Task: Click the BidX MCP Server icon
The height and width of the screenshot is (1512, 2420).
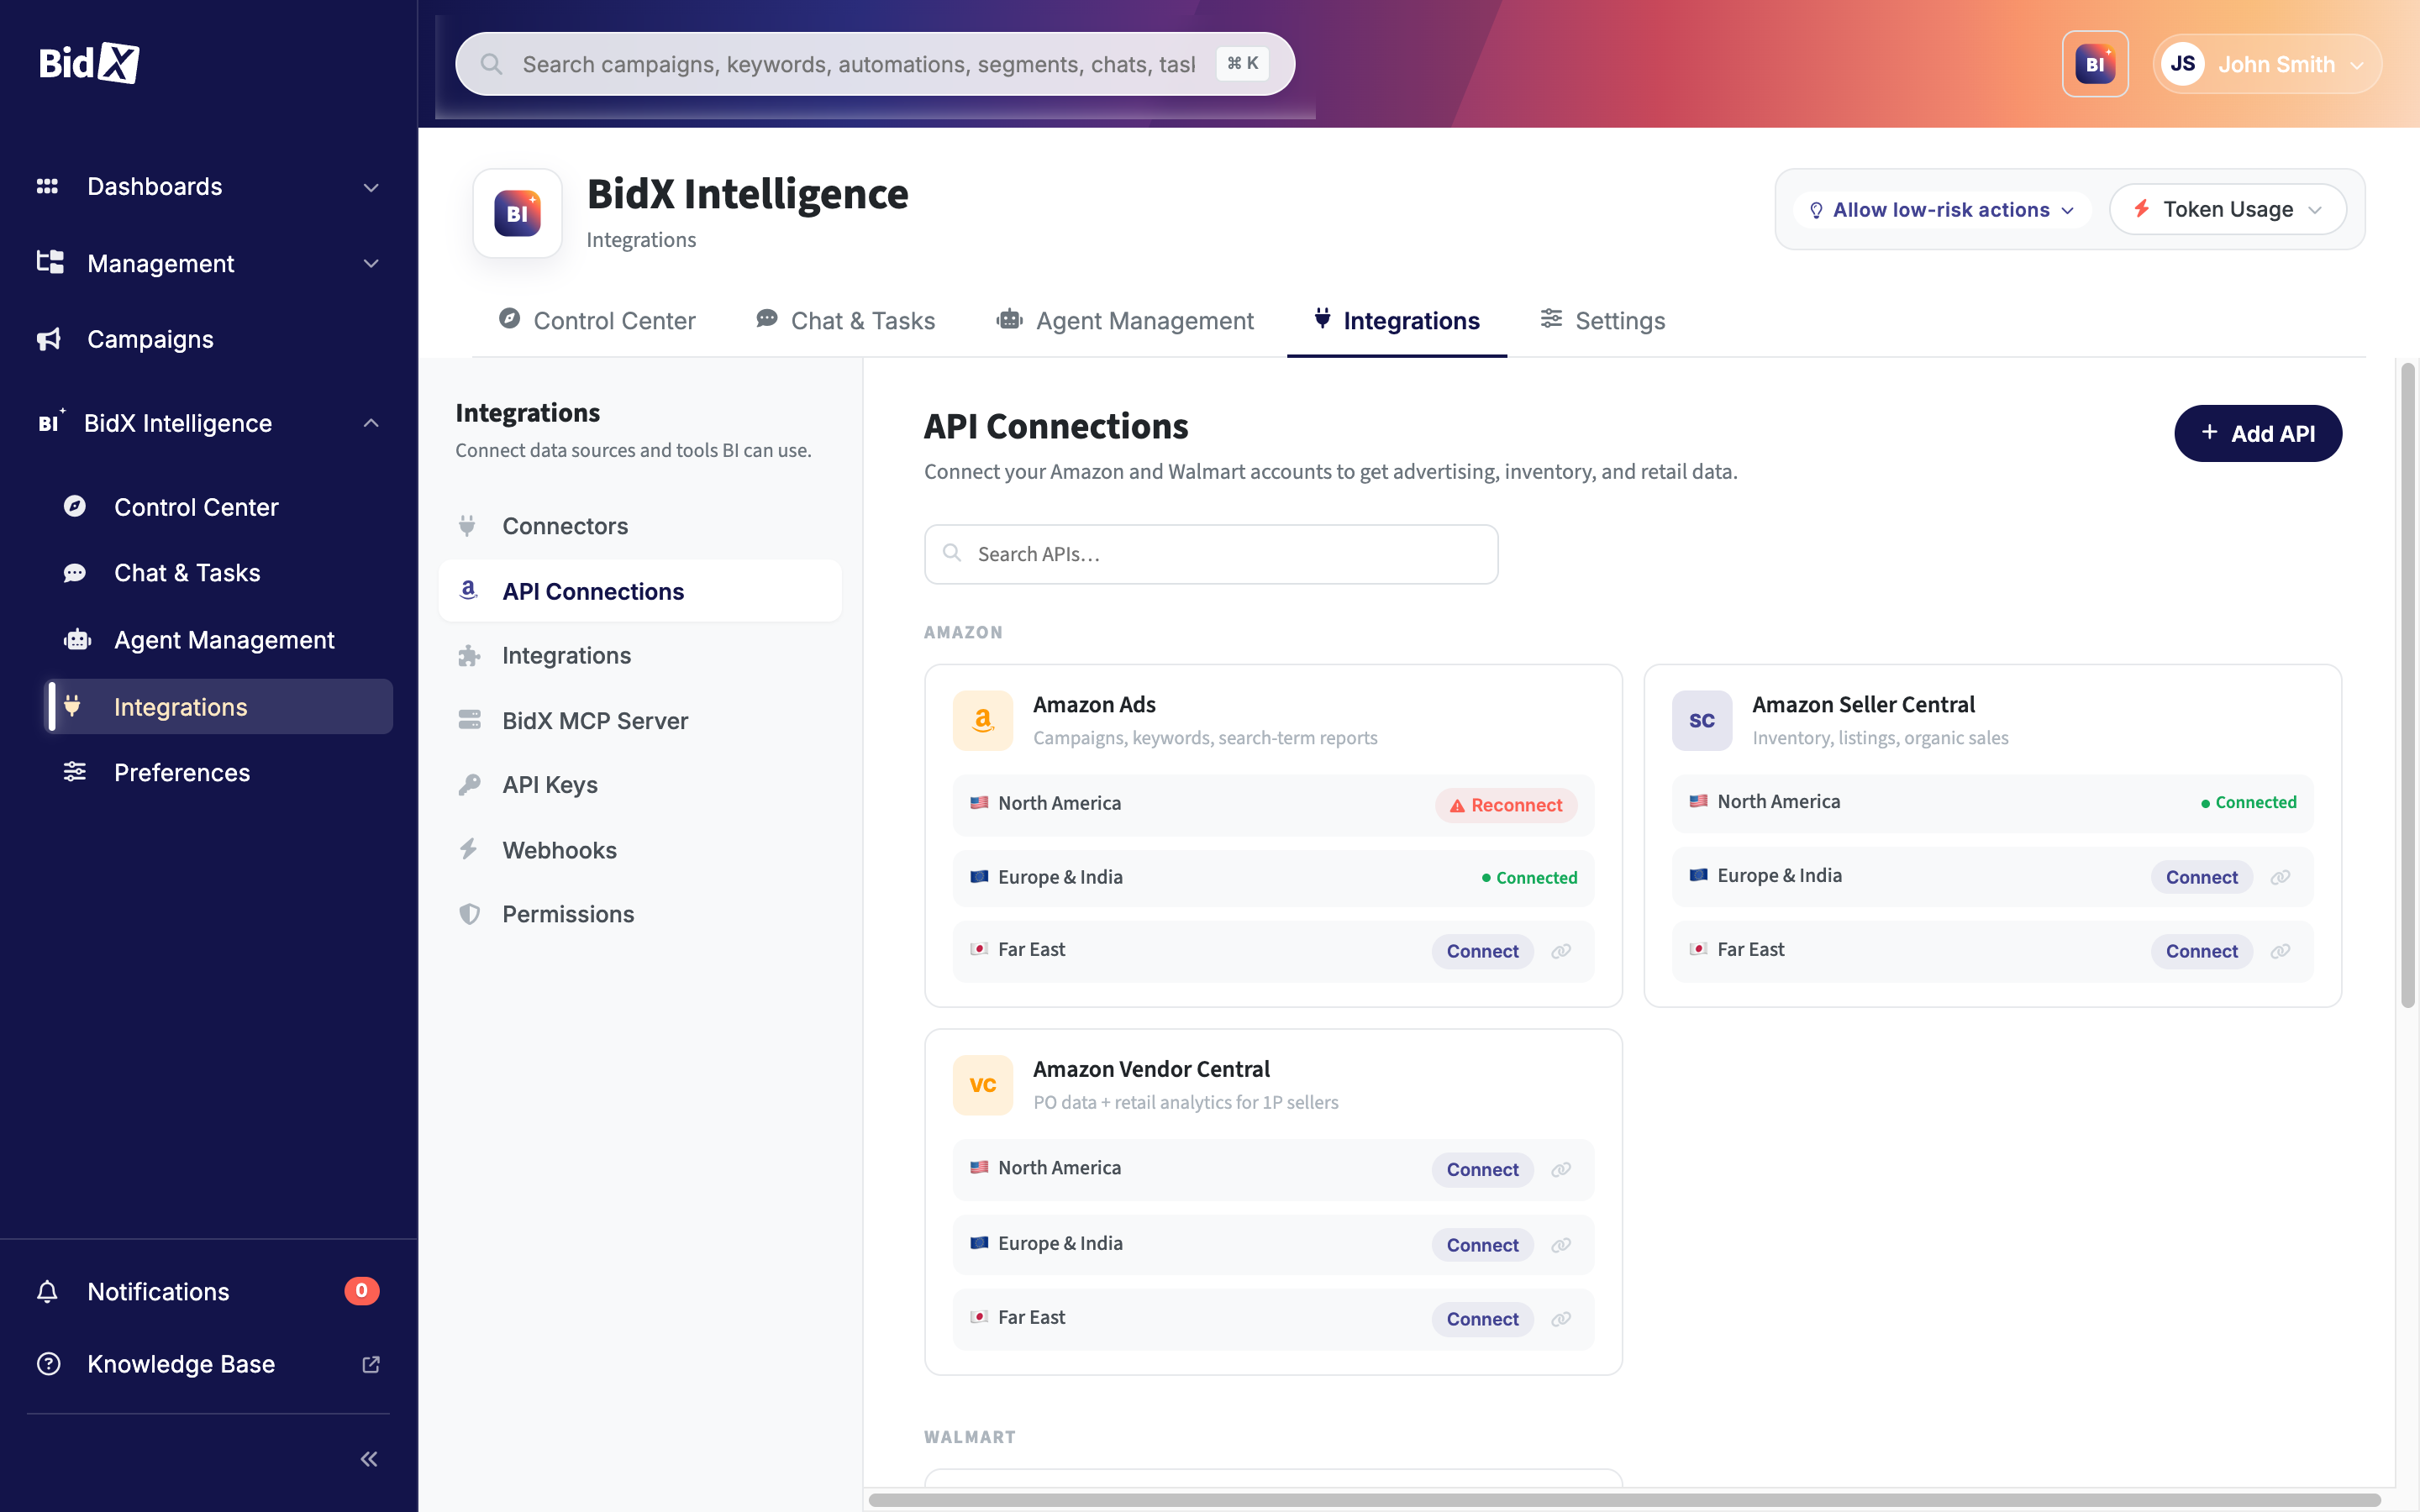Action: [469, 720]
